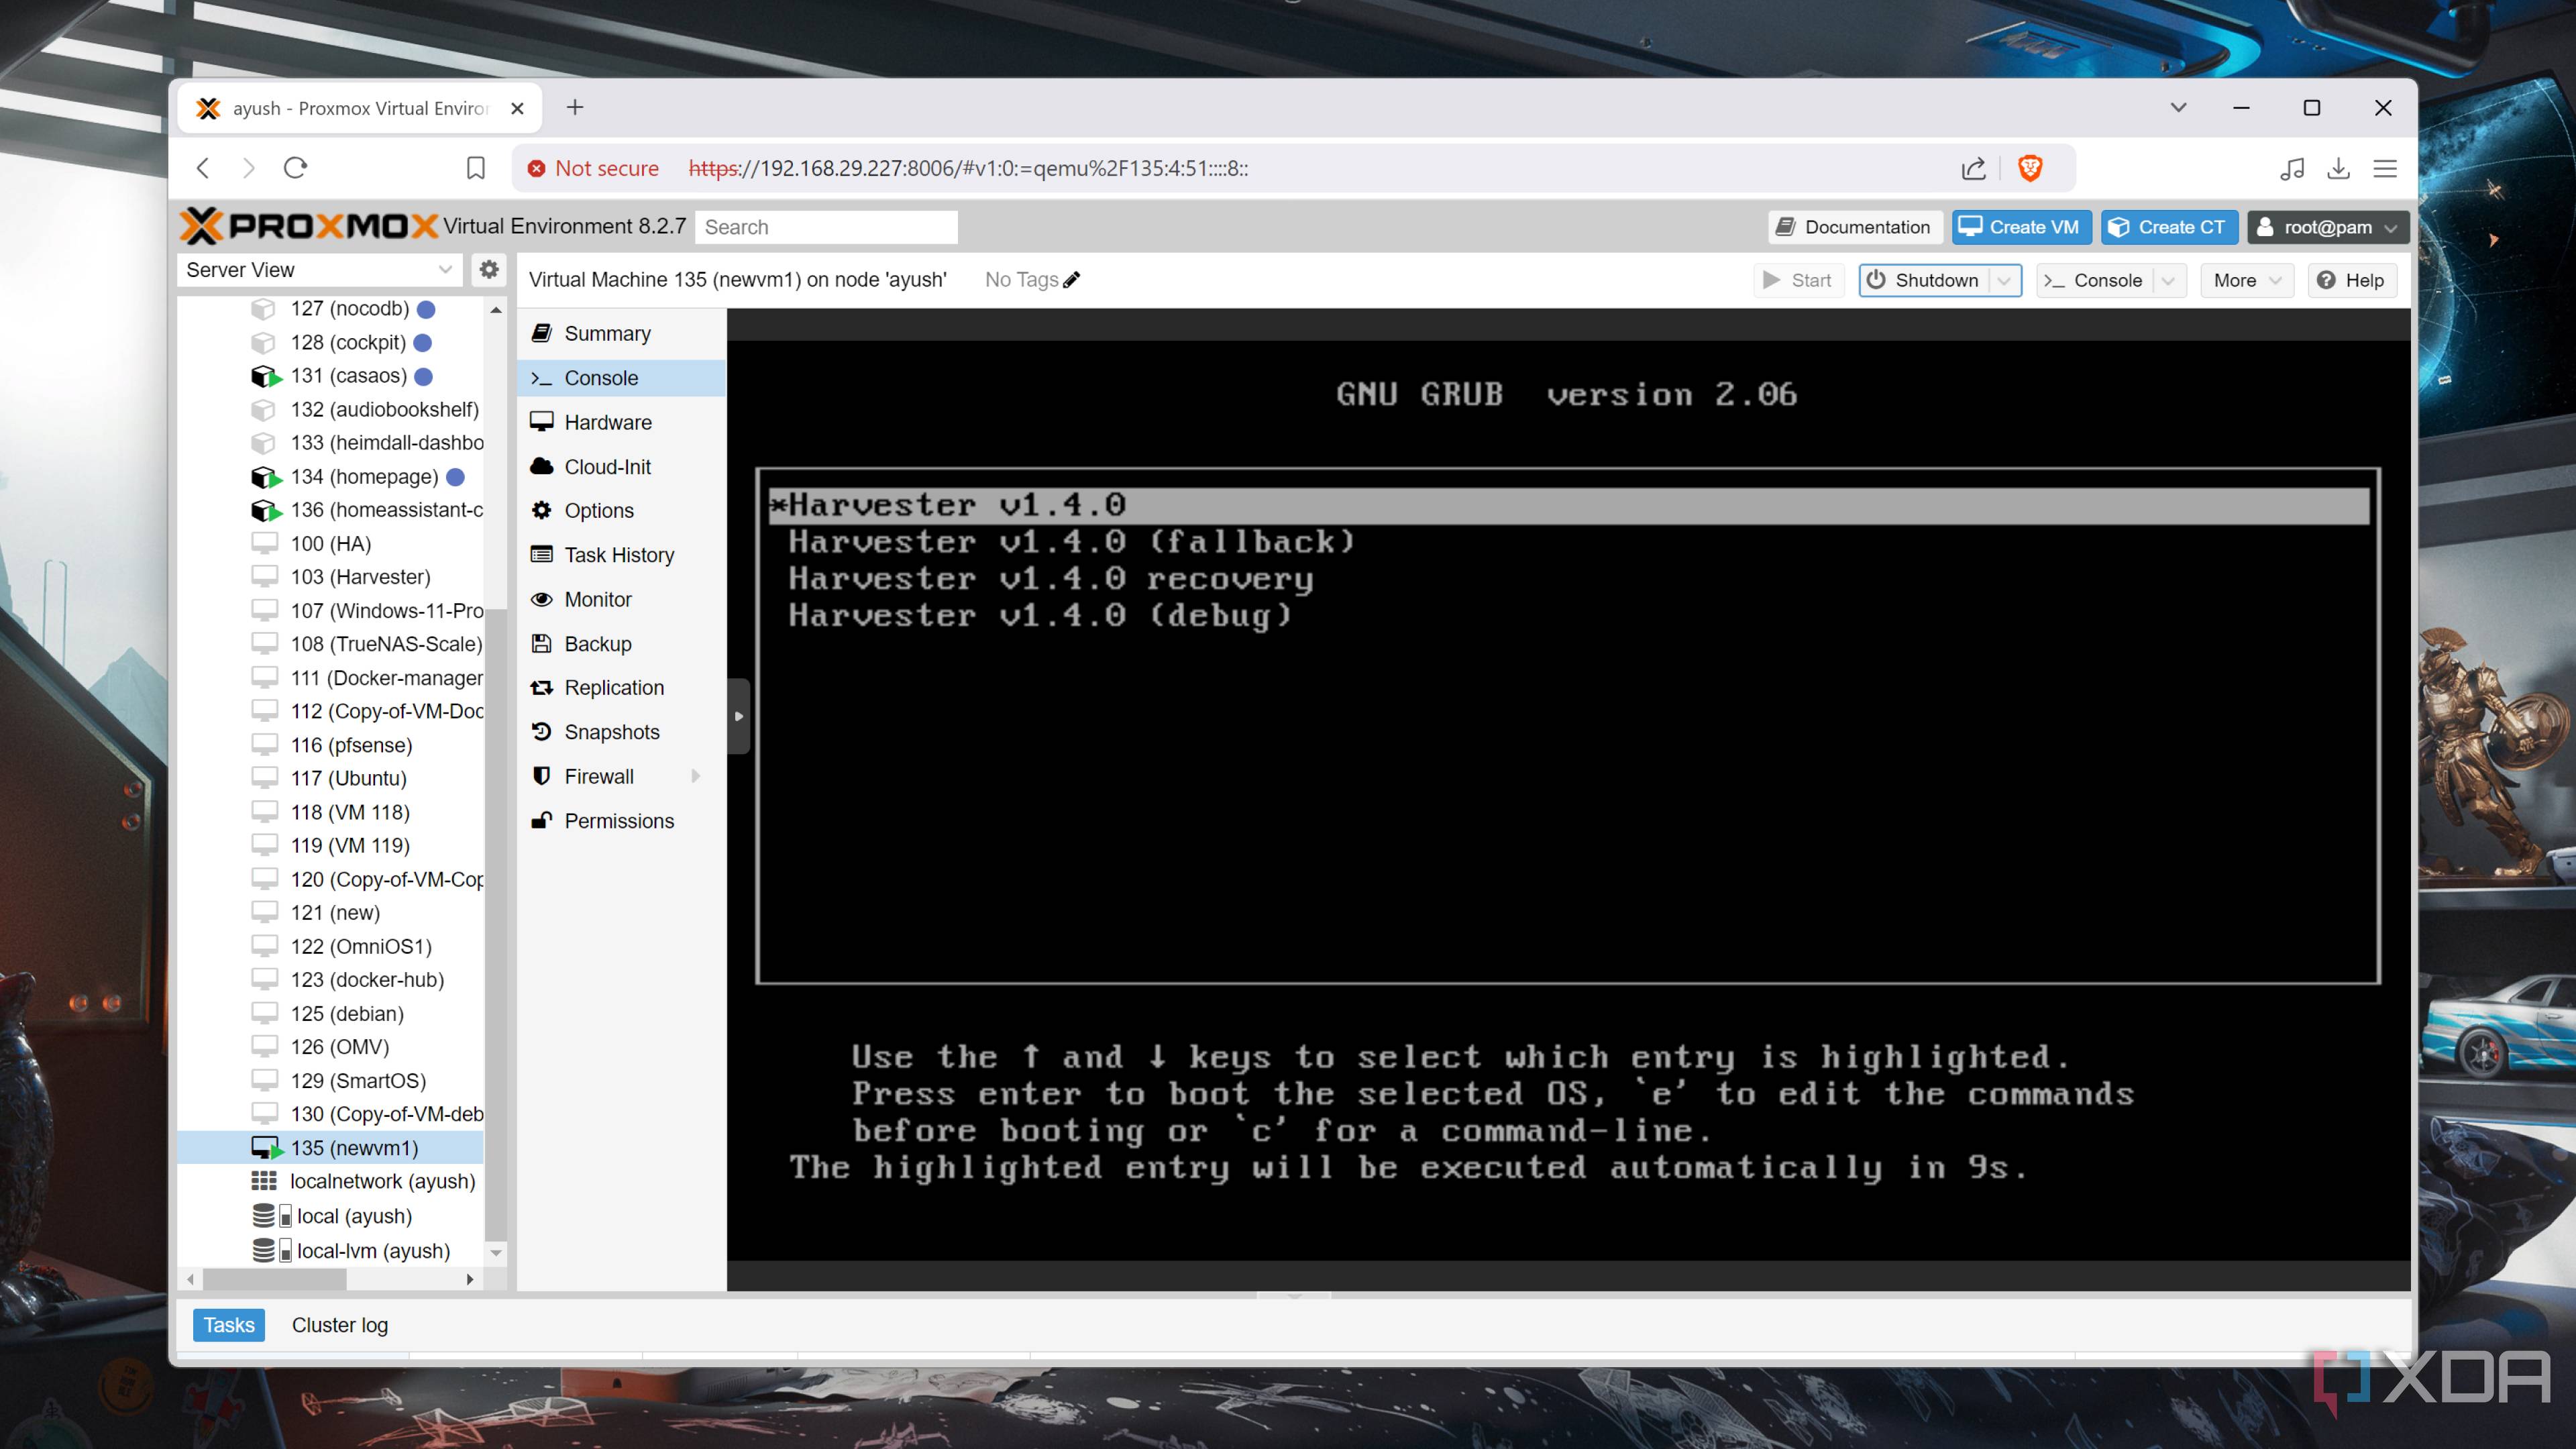Switch to the Cluster log tab
Viewport: 2576px width, 1449px height.
pyautogui.click(x=339, y=1325)
